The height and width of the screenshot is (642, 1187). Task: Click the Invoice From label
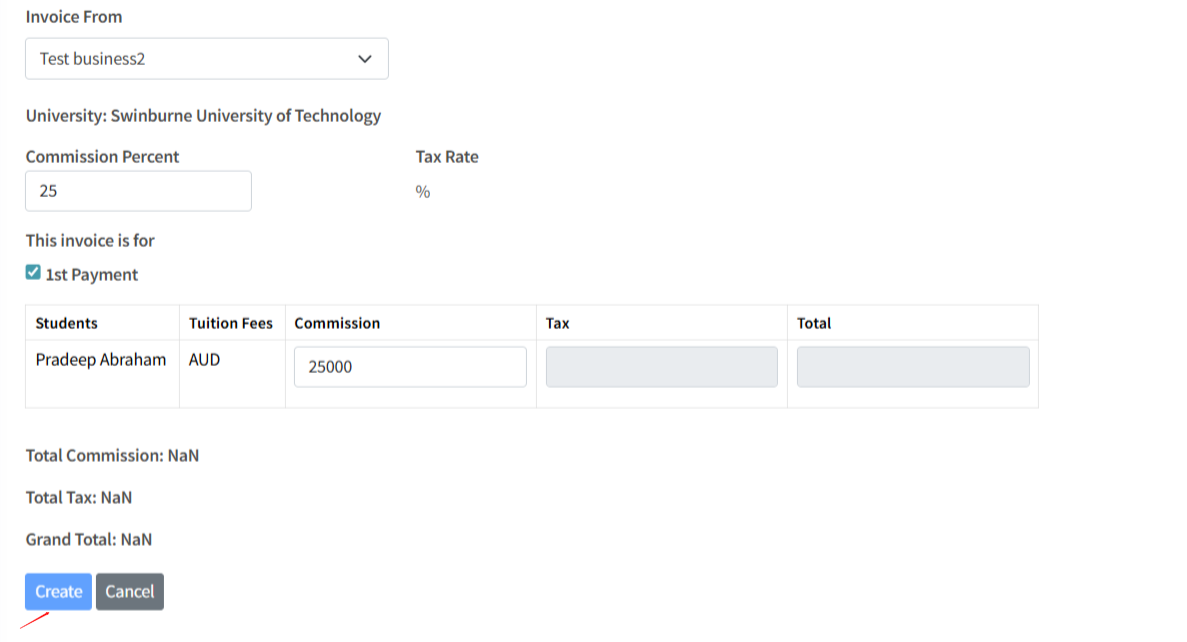coord(74,17)
